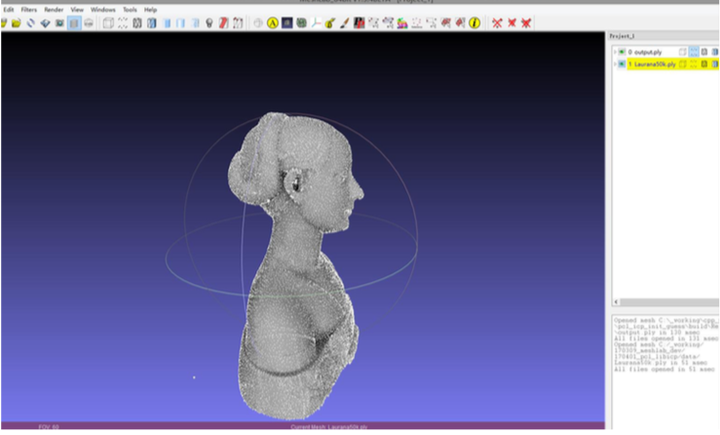Click the yellow 'A' align tool icon
This screenshot has height=435, width=720.
[272, 22]
